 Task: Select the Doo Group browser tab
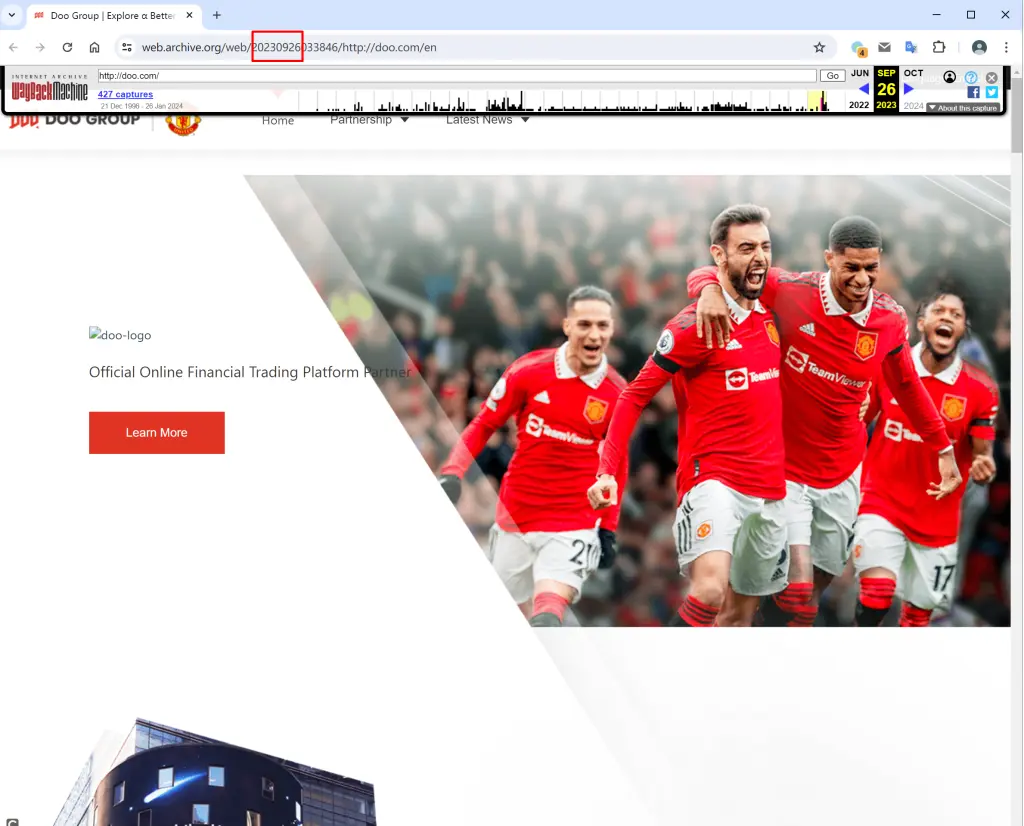pyautogui.click(x=114, y=15)
